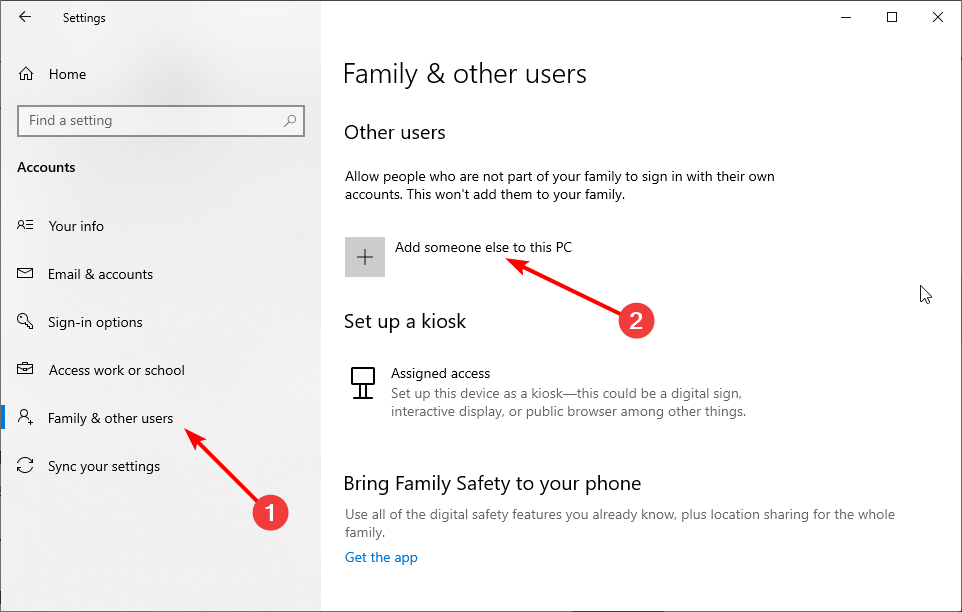Select Family & other users

110,418
